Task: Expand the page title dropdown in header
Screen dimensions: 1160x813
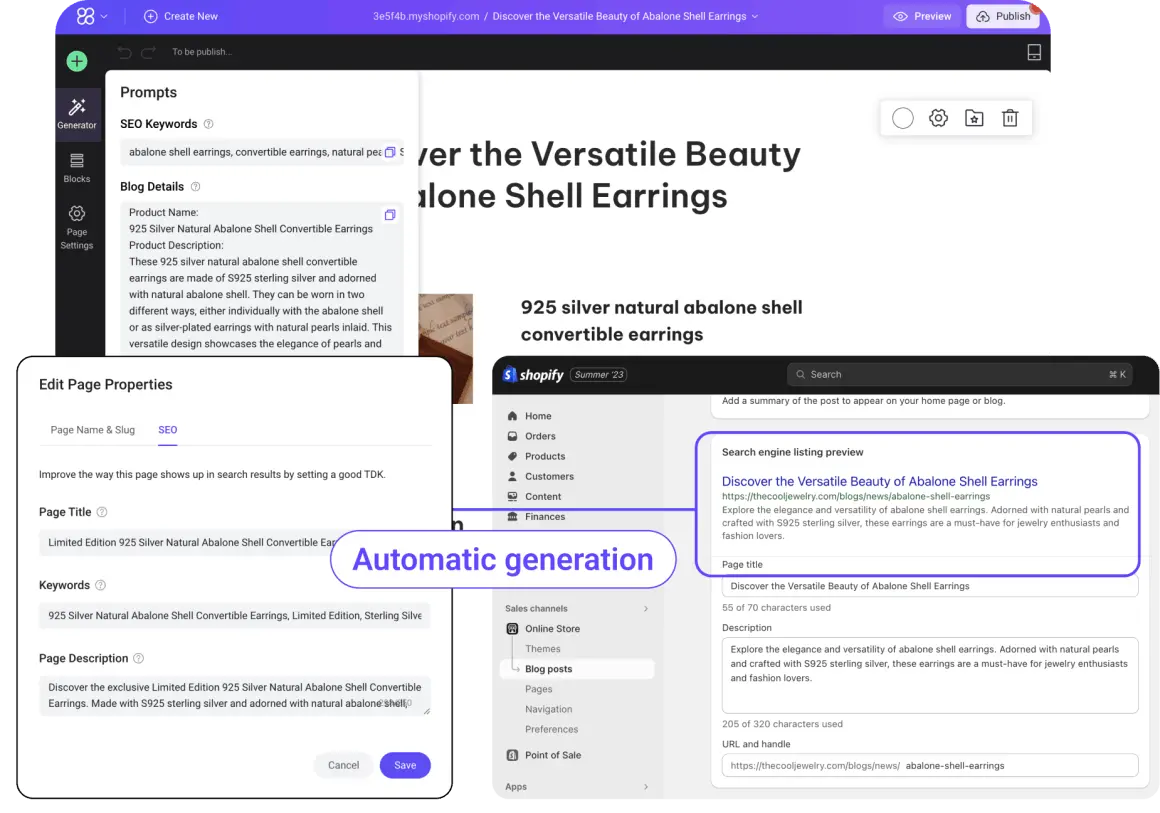Action: (755, 17)
